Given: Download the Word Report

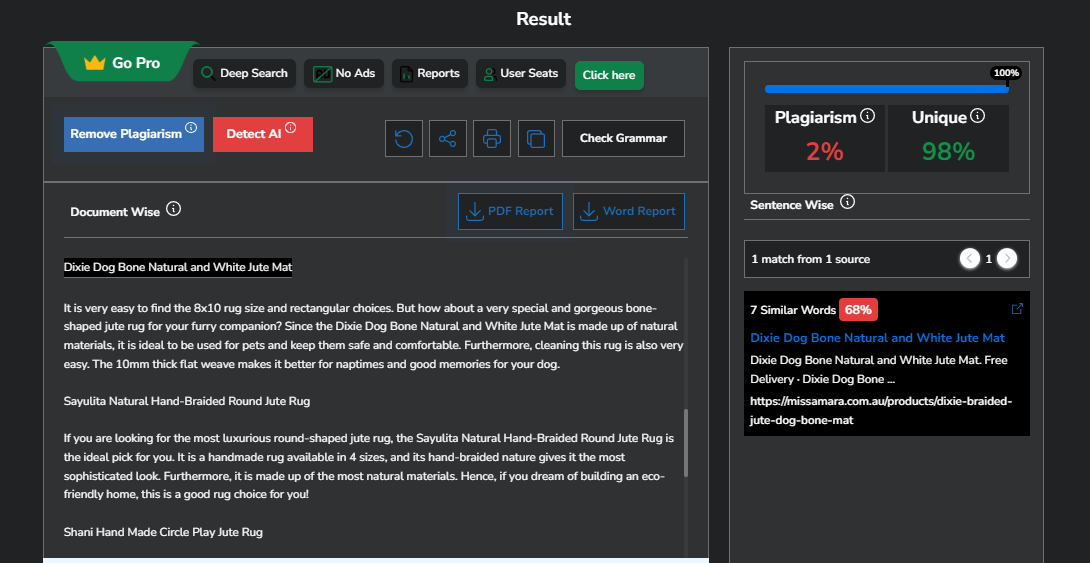Looking at the screenshot, I should (629, 211).
